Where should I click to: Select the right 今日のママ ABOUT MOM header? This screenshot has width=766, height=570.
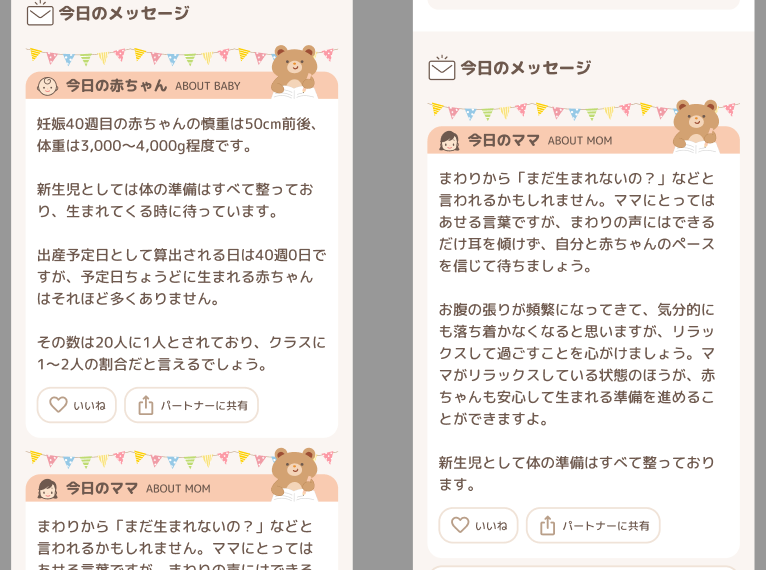pos(583,140)
